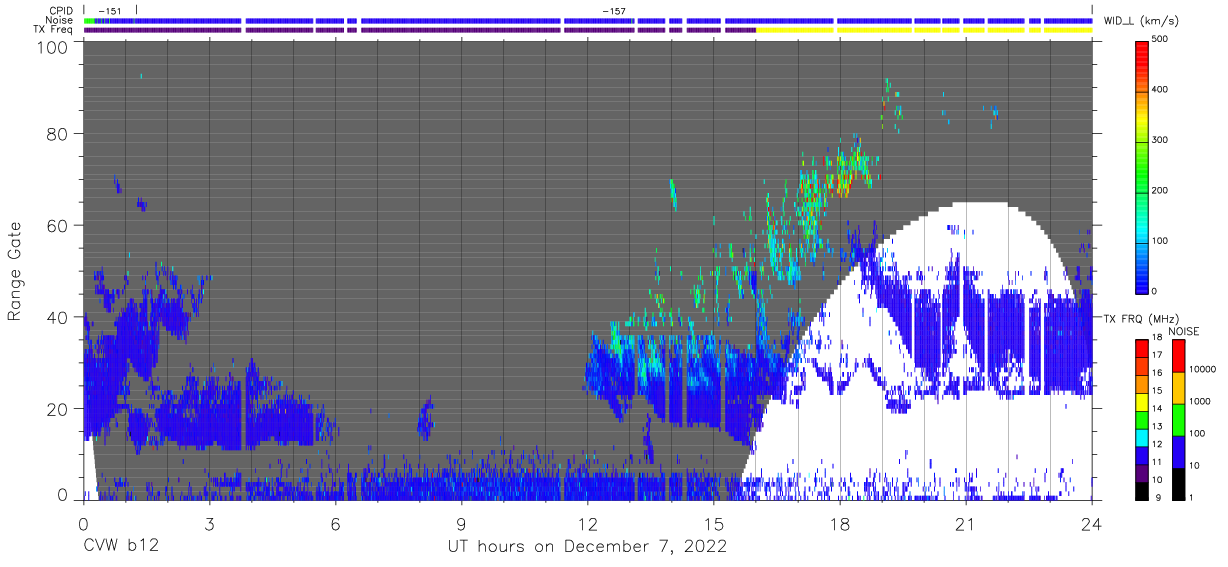Click the 20 tick on Range Gate axis
The image size is (1228, 567).
(x=58, y=409)
